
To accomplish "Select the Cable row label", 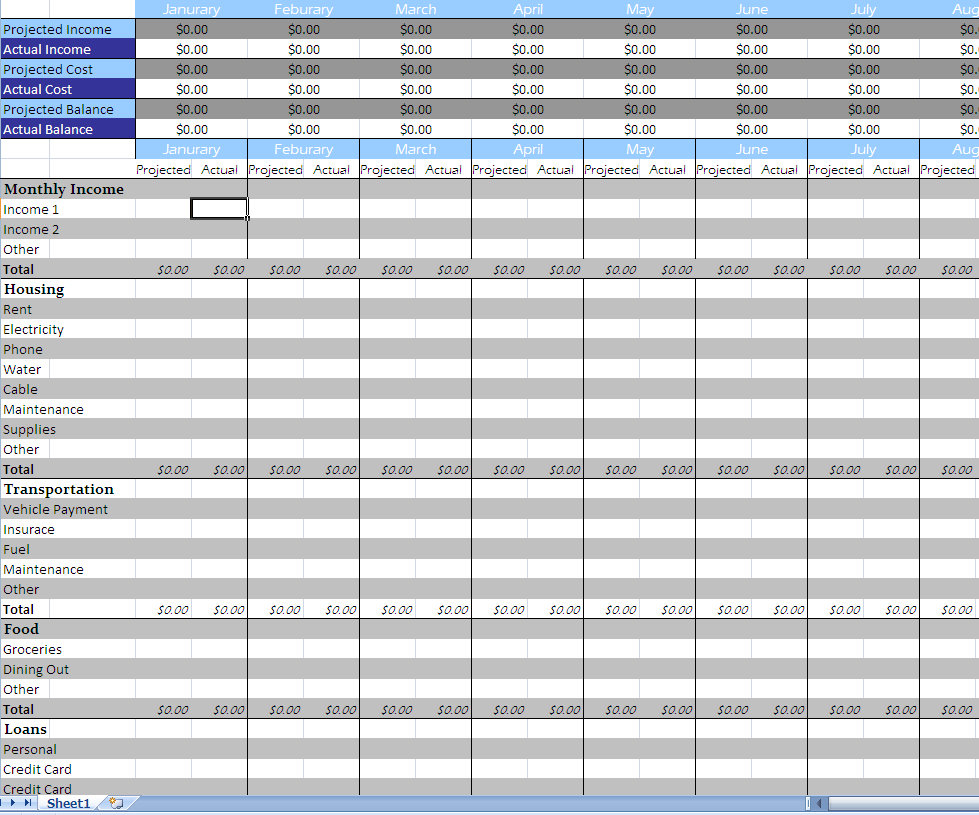I will (20, 389).
